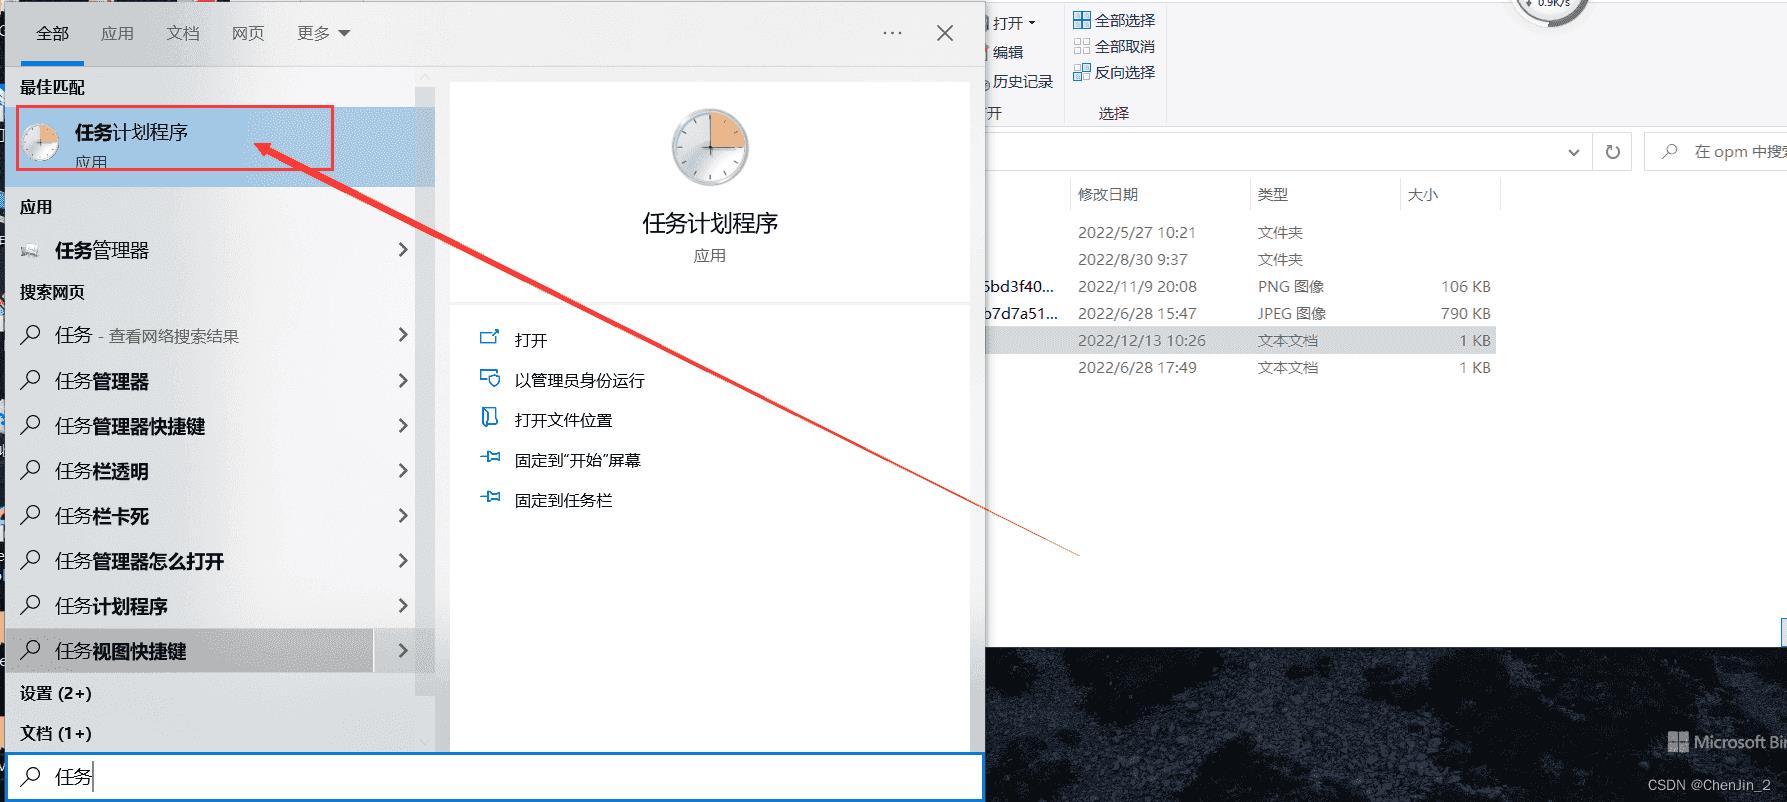
Task: Click 编辑 in Explorer ribbon
Action: (1008, 52)
